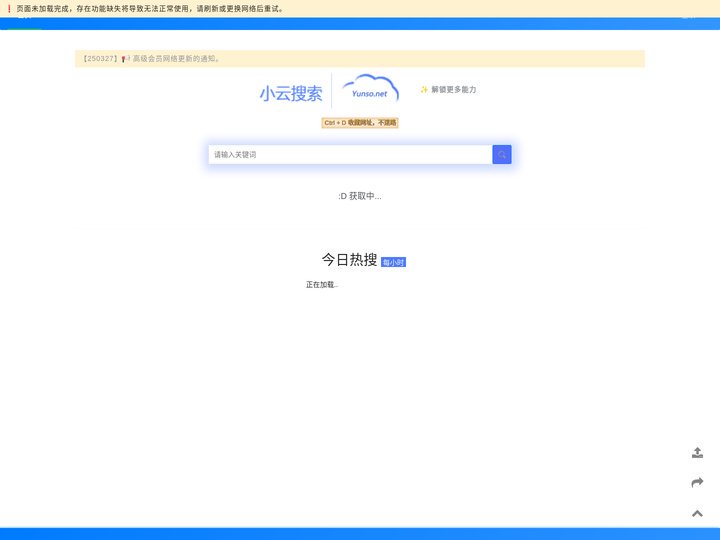Click the back-to-top chevron icon
The width and height of the screenshot is (720, 540).
[x=697, y=513]
